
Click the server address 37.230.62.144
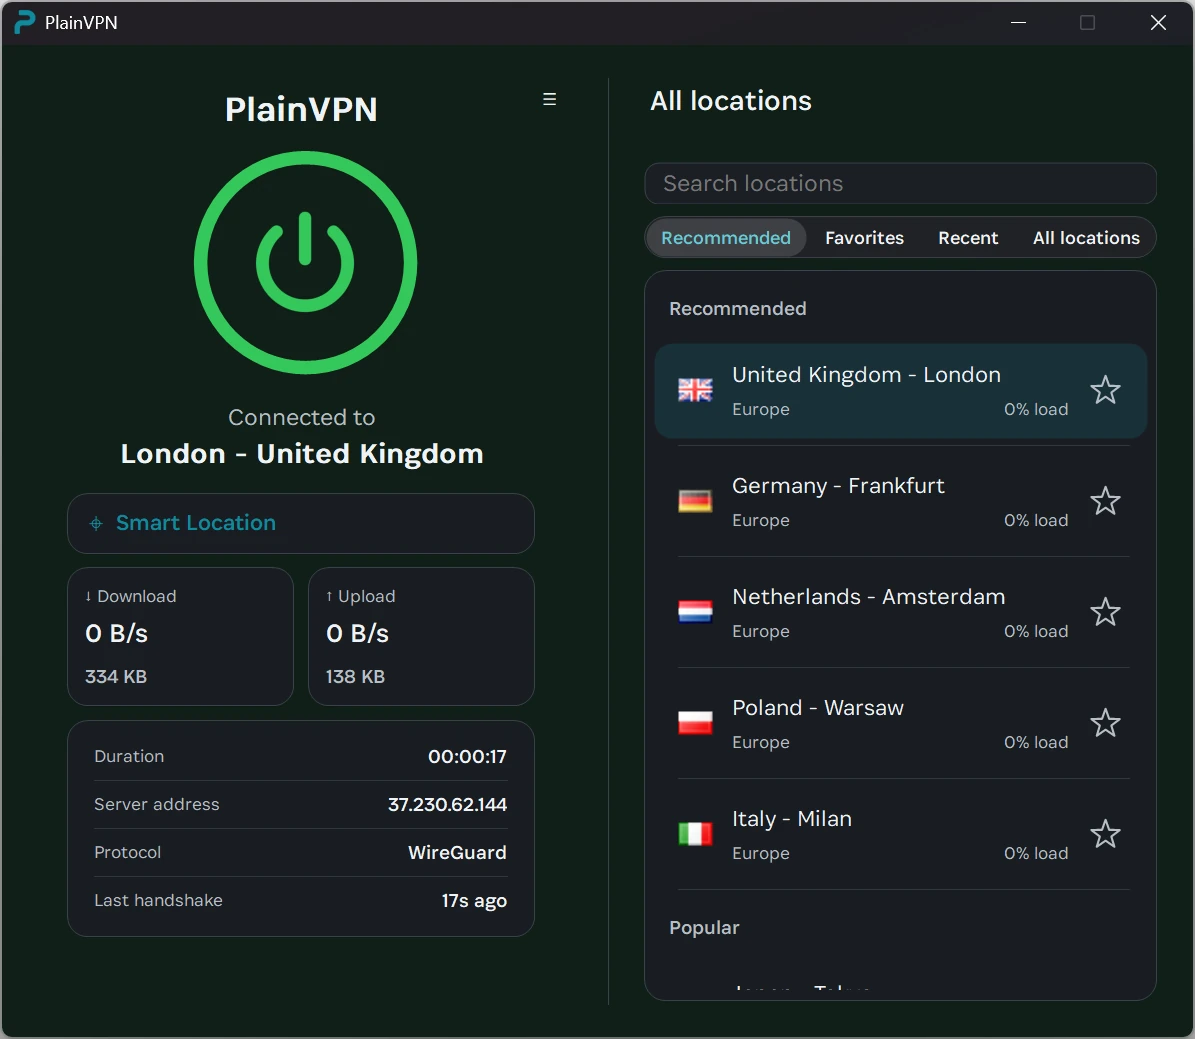(x=447, y=804)
